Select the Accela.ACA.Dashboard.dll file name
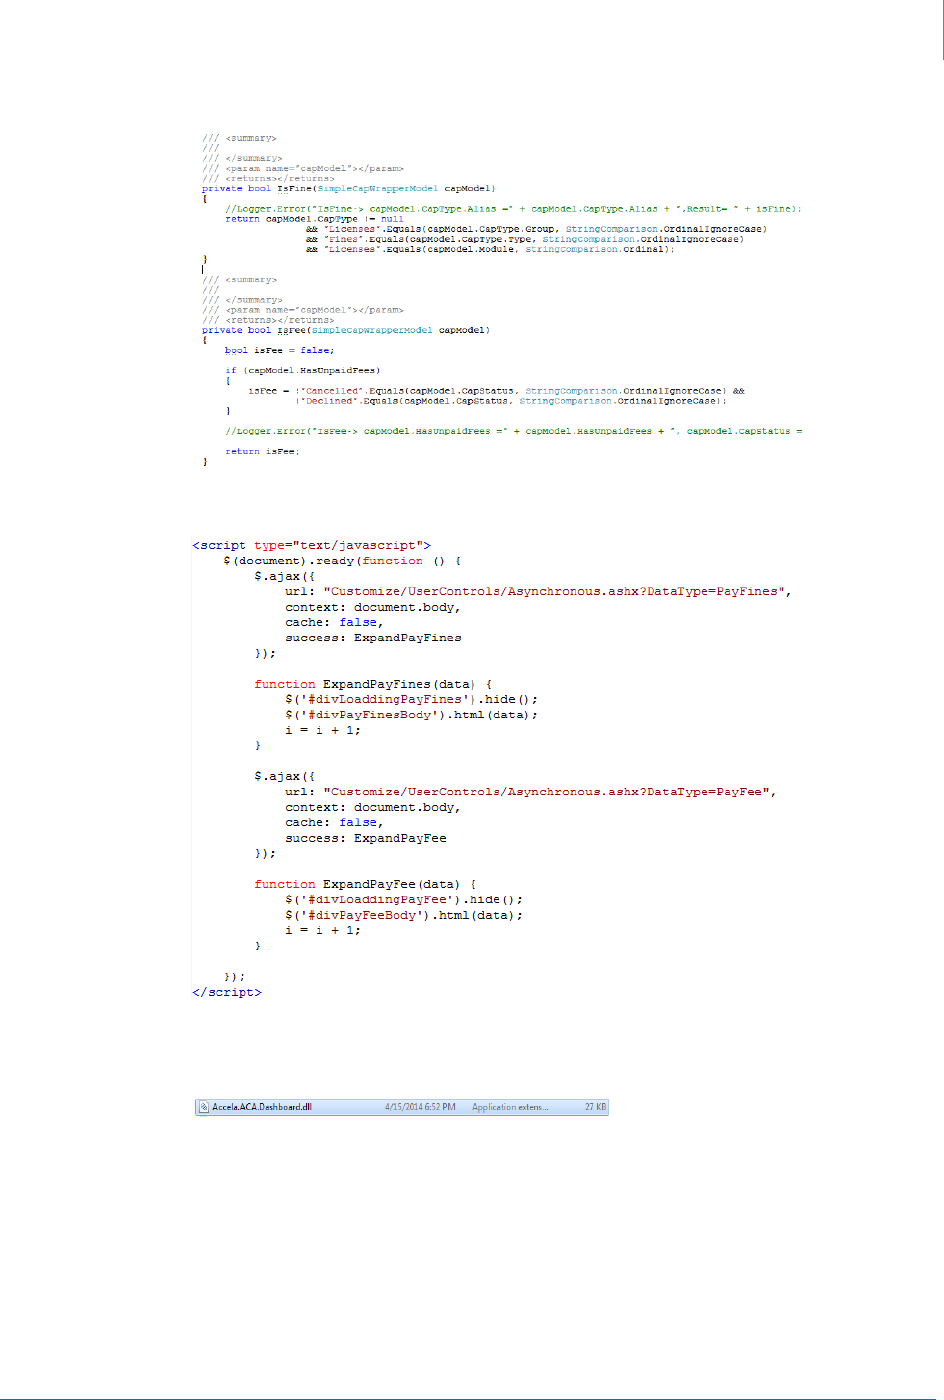The image size is (944, 1400). click(x=262, y=1107)
